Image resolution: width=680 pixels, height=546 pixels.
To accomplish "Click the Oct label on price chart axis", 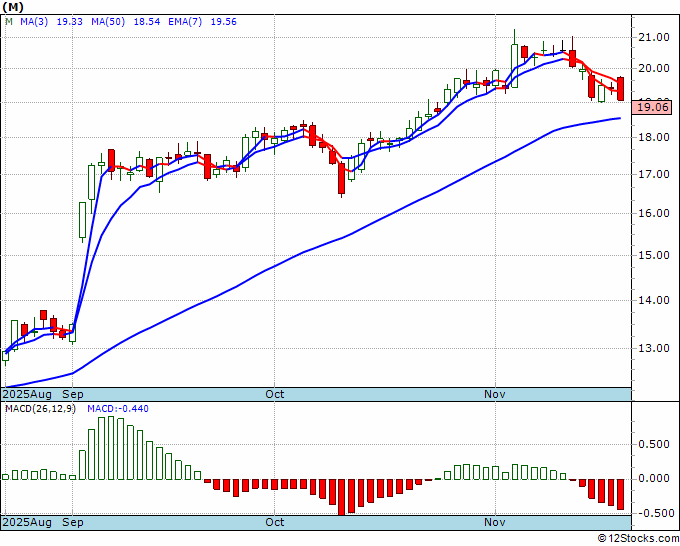I will [275, 394].
